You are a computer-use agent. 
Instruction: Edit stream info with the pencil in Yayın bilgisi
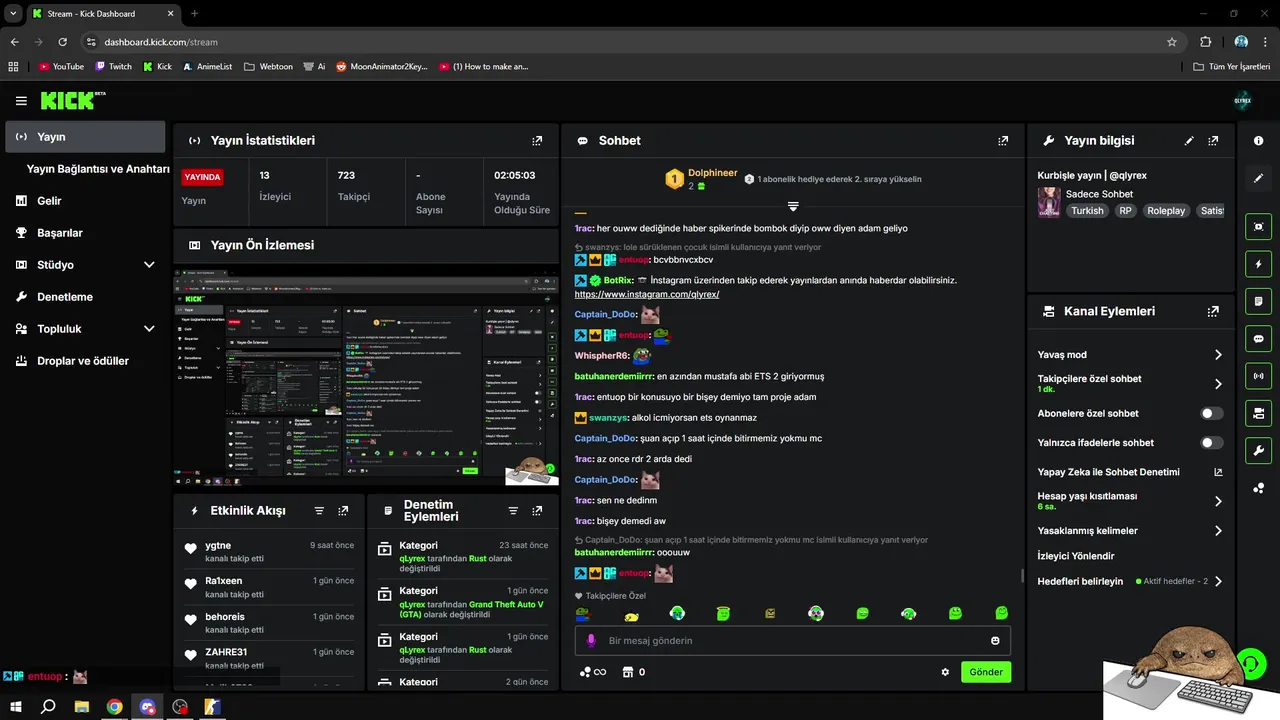point(1189,141)
